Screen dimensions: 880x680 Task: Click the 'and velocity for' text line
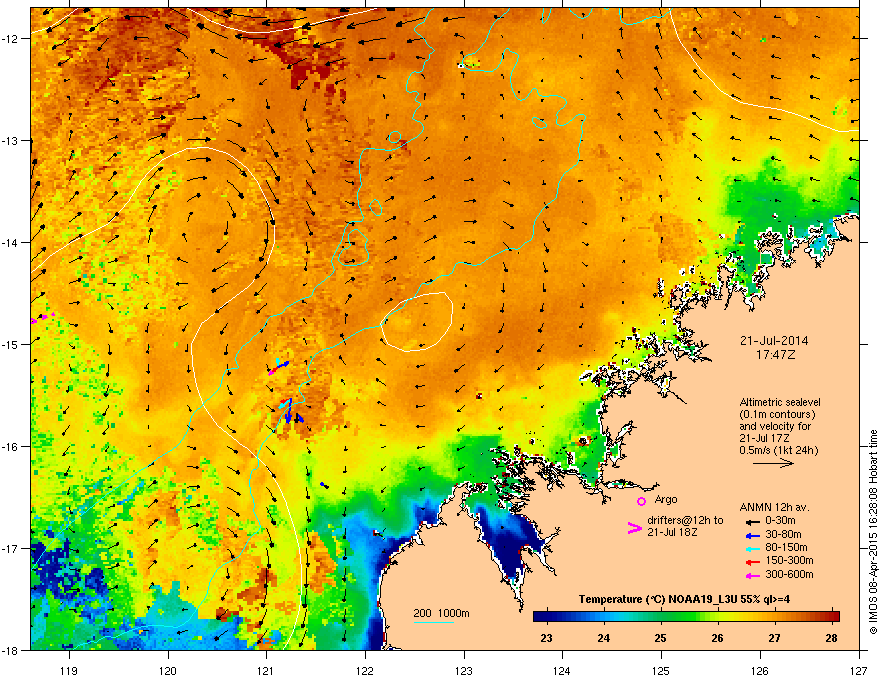pos(775,426)
